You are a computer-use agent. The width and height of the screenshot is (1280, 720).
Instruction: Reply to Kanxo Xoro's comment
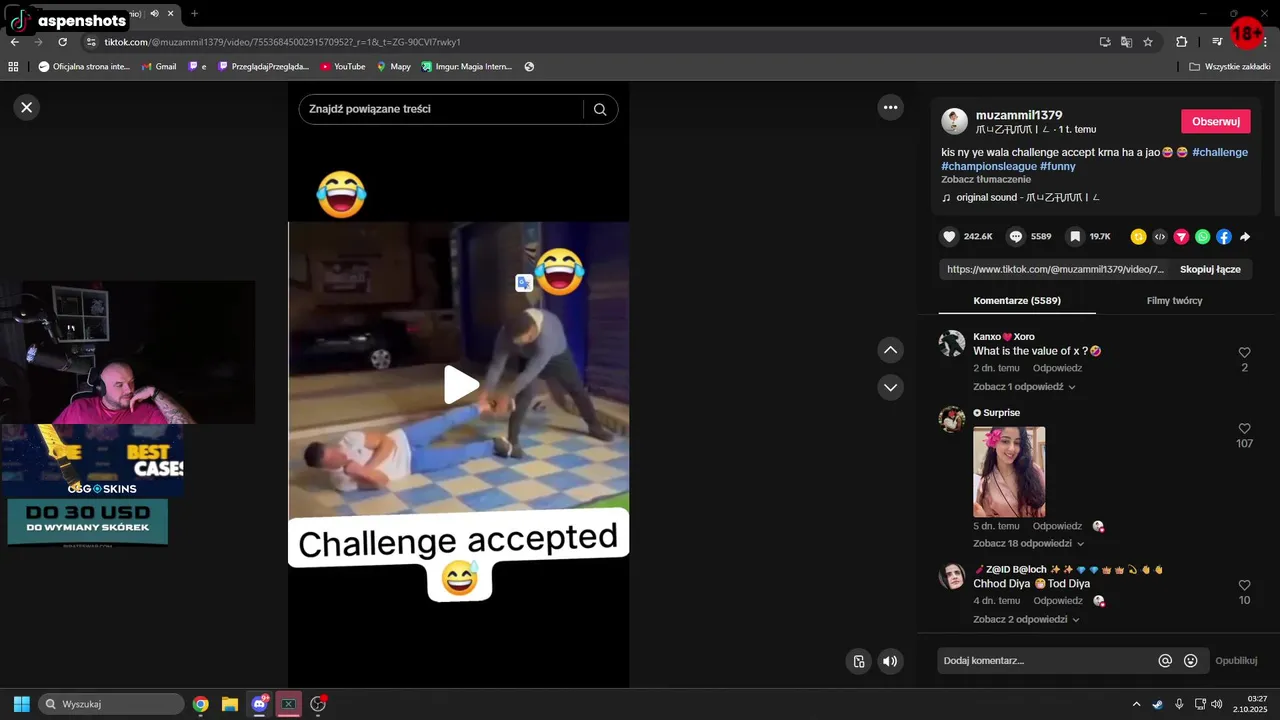click(x=1057, y=368)
